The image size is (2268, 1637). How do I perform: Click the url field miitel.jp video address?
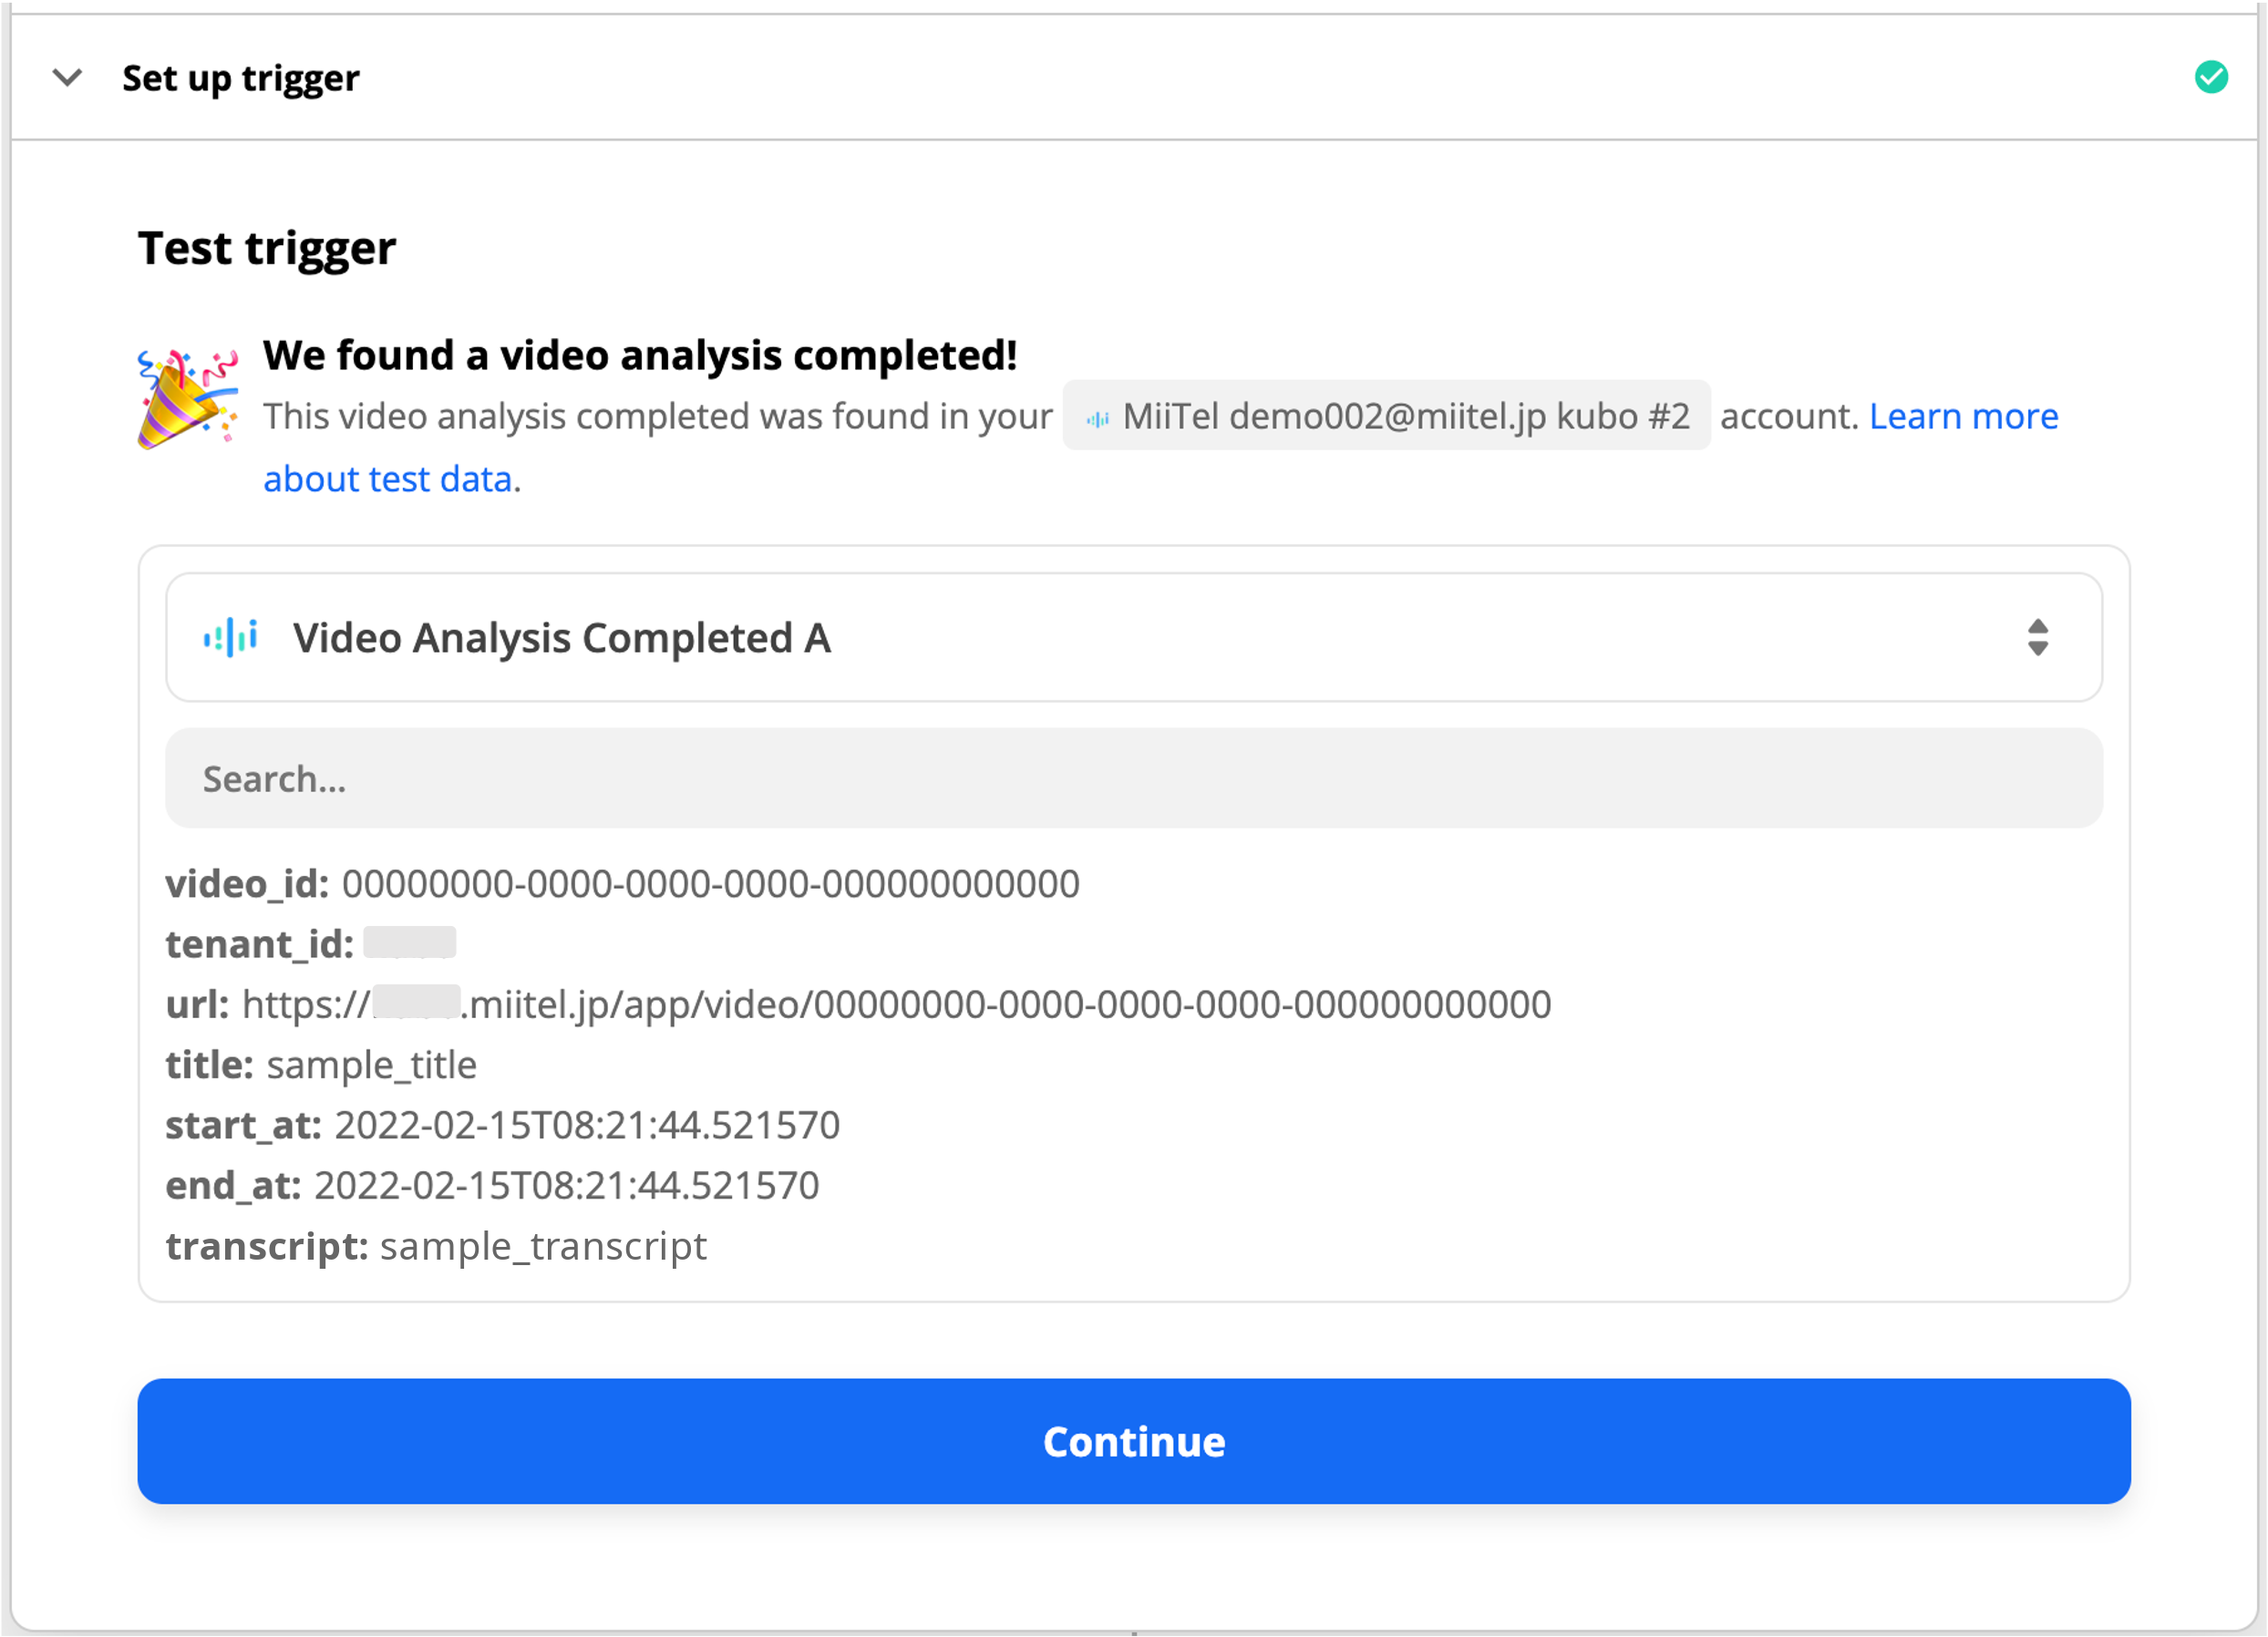coord(859,1004)
